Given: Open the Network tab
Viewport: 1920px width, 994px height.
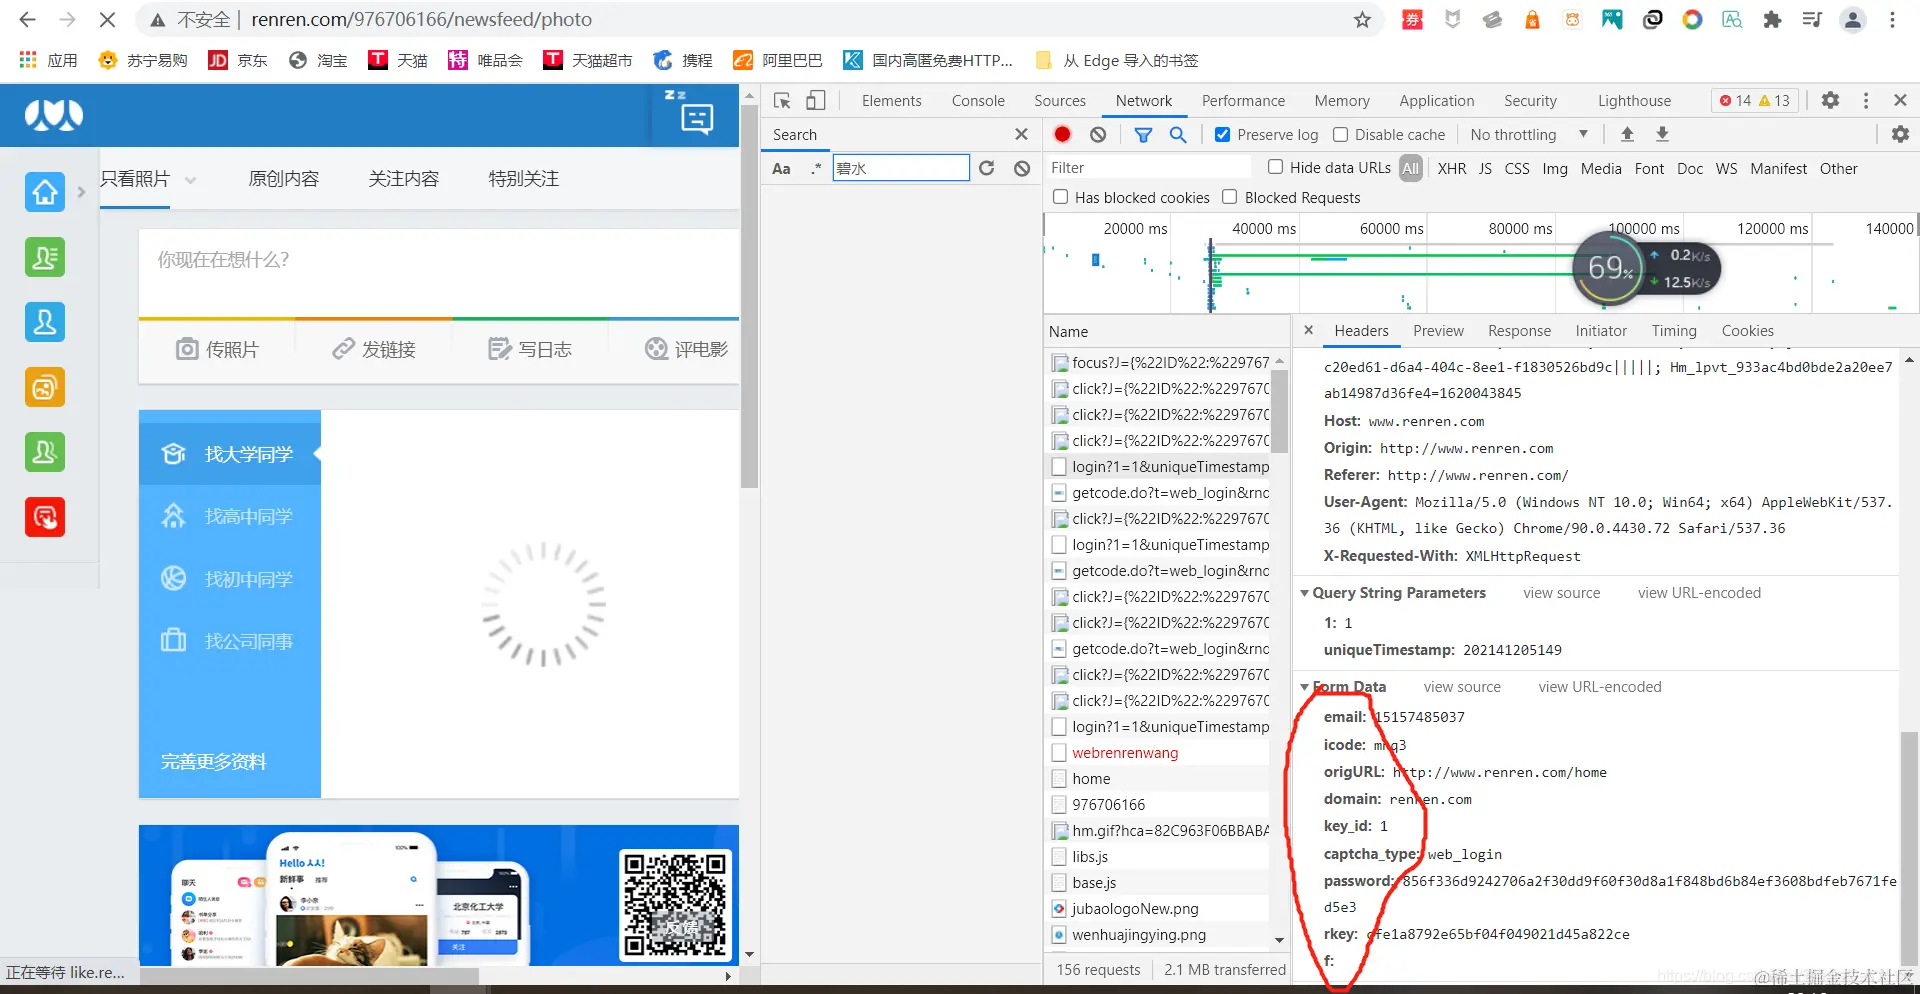Looking at the screenshot, I should click(1143, 100).
